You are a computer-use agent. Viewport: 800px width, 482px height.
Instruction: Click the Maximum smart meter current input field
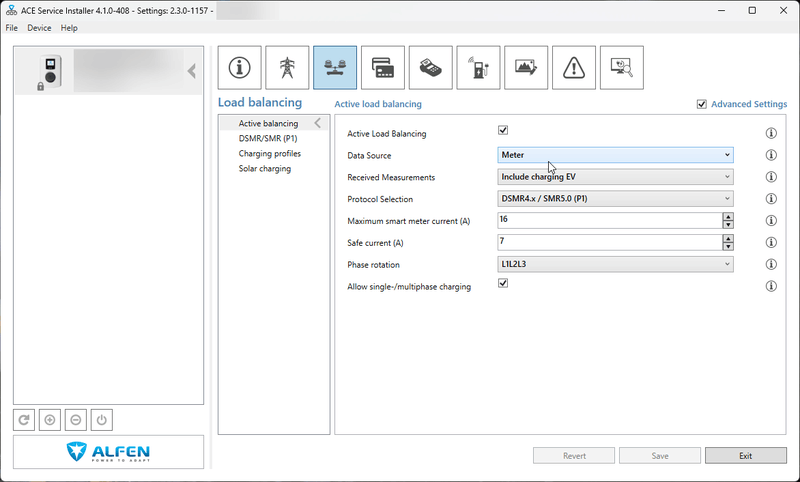pos(610,220)
